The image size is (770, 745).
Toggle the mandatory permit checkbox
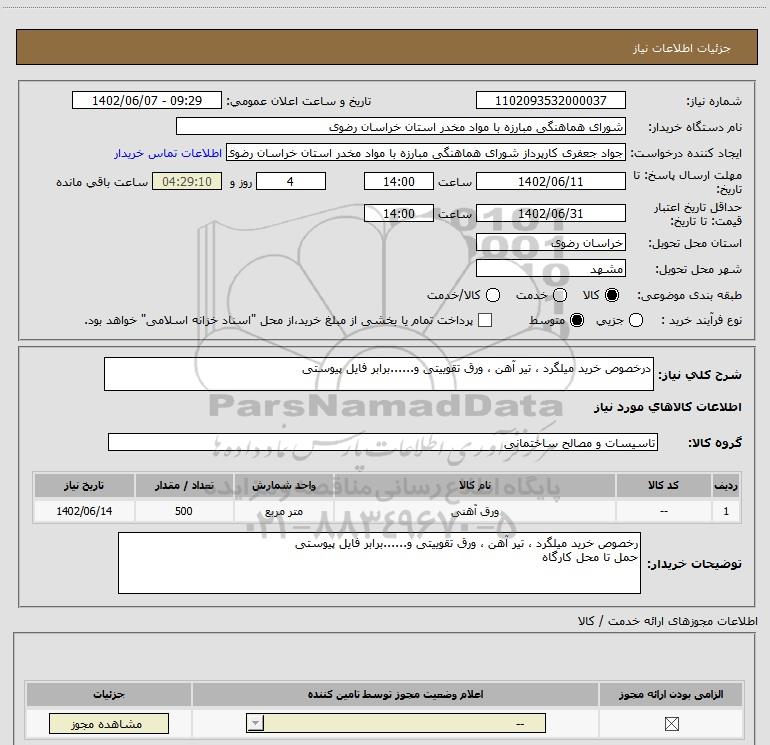671,723
